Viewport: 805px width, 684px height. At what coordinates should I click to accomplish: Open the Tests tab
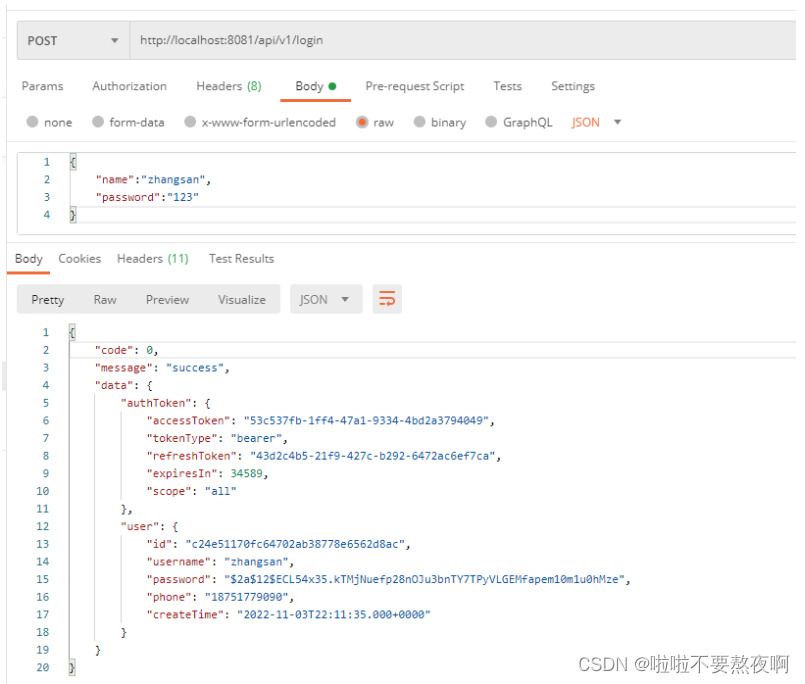[x=507, y=86]
